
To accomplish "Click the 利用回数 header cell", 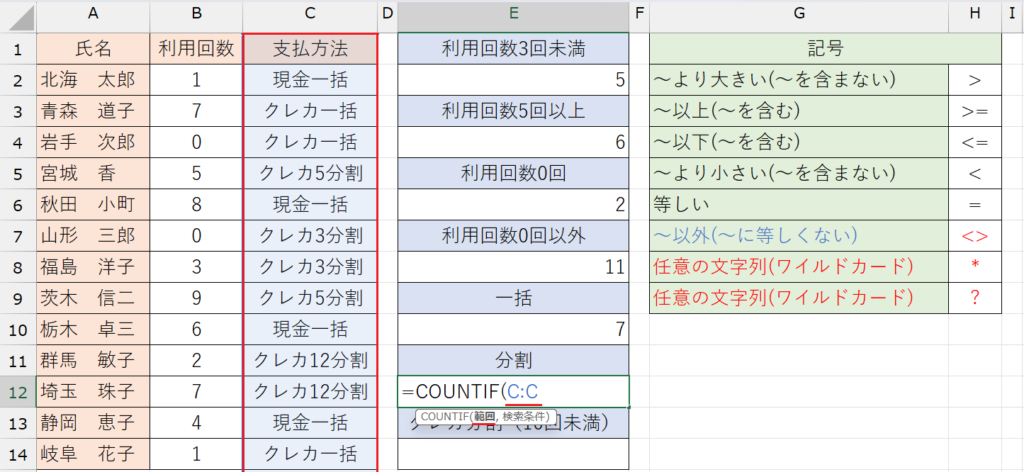I will (196, 48).
